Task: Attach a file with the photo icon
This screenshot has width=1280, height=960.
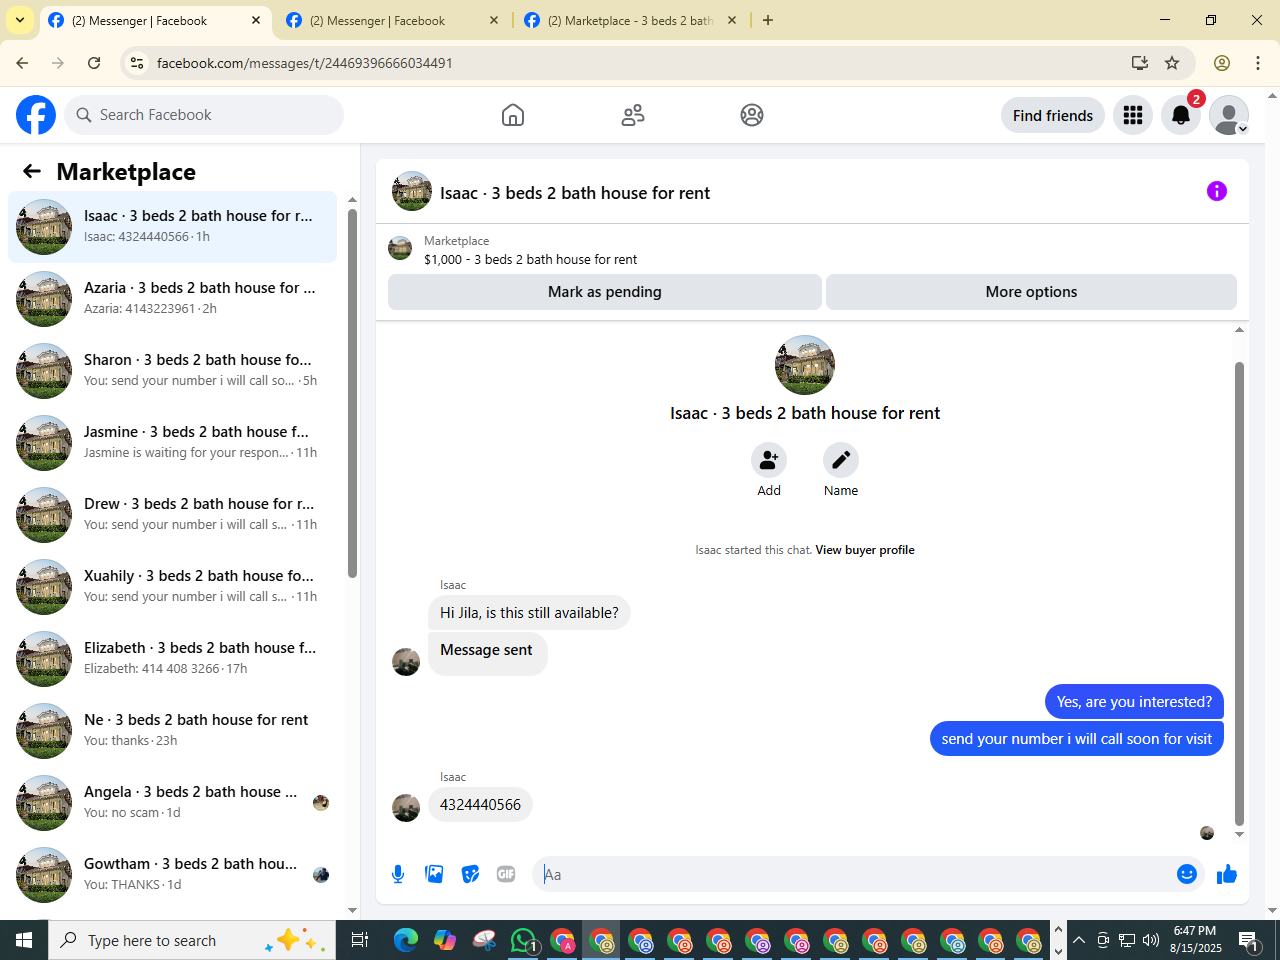Action: [x=434, y=874]
